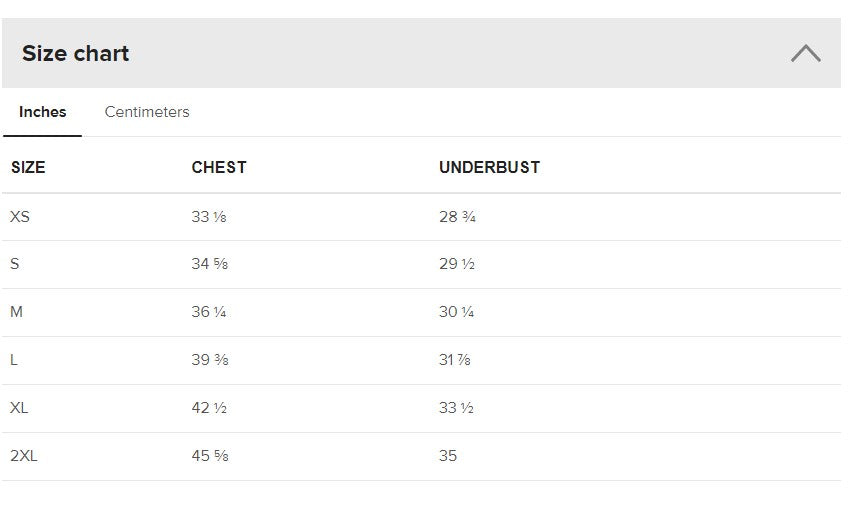Switch to the Centimeters tab
The height and width of the screenshot is (508, 857).
tap(147, 112)
